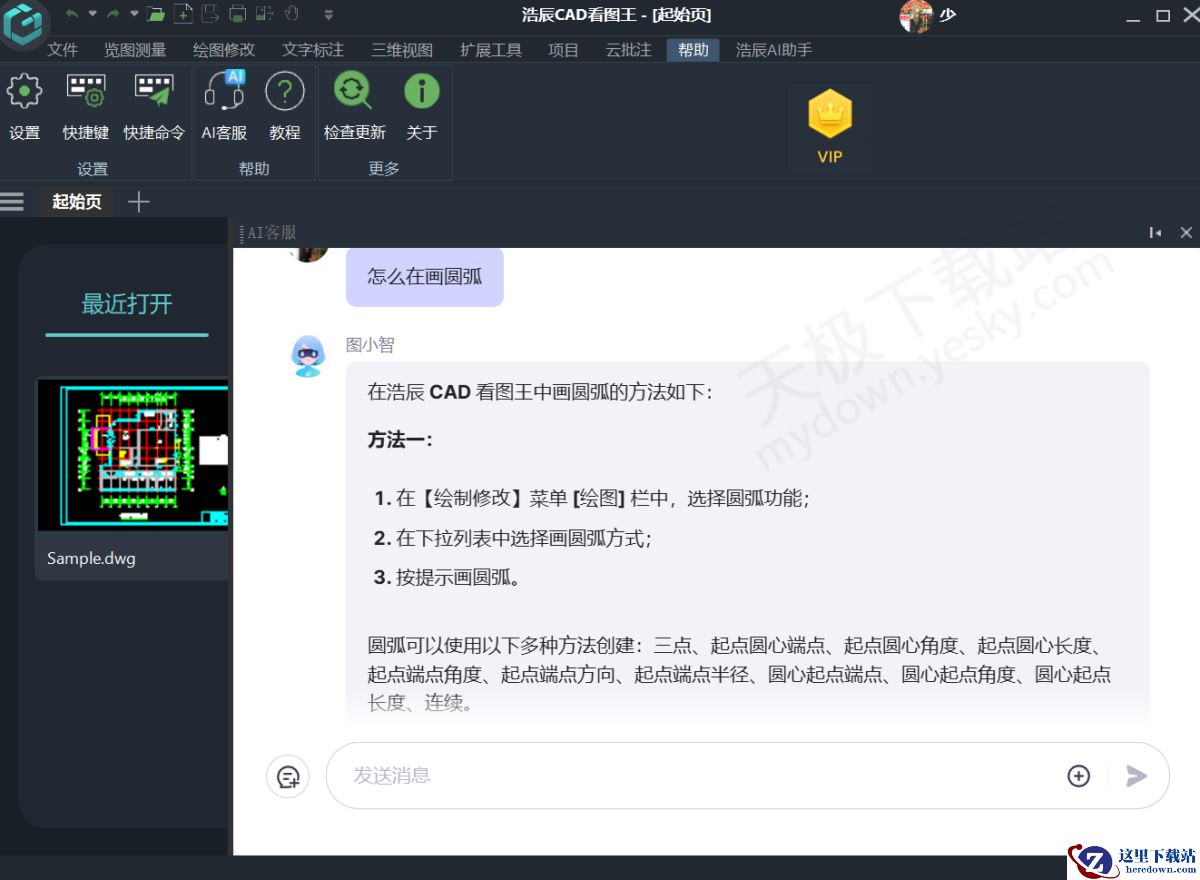Image resolution: width=1200 pixels, height=880 pixels.
Task: Switch to the 绘图修改 menu
Action: 223,49
